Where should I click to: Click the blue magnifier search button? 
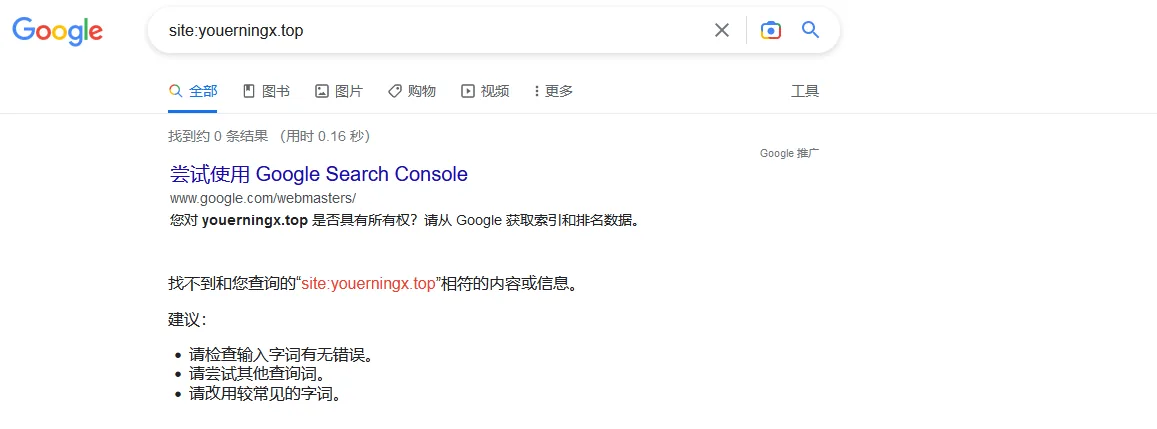(810, 30)
